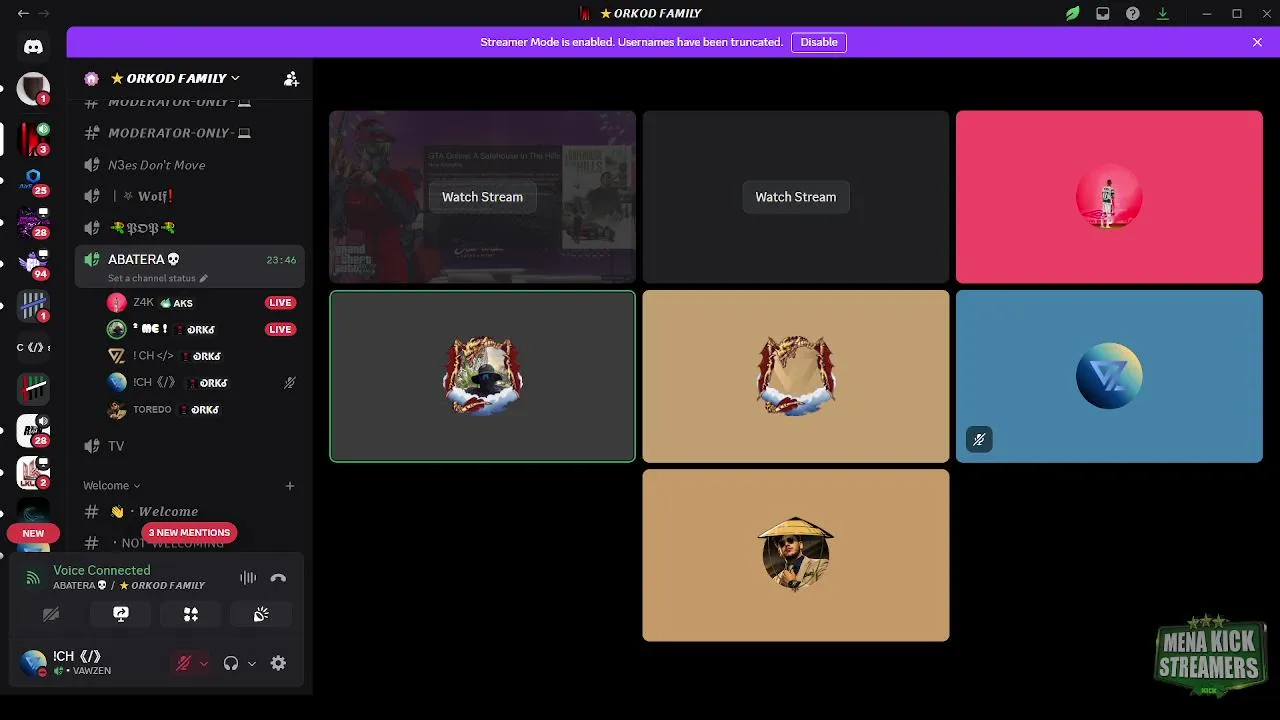1280x720 pixels.
Task: Create channel in Welcome category
Action: pyautogui.click(x=290, y=486)
